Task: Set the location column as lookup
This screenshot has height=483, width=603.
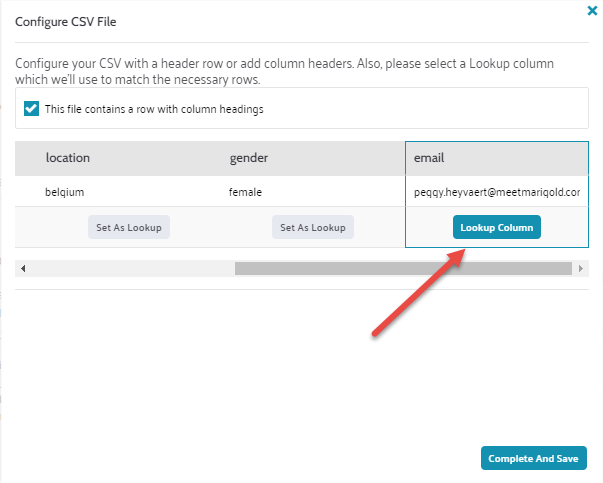Action: tap(129, 227)
